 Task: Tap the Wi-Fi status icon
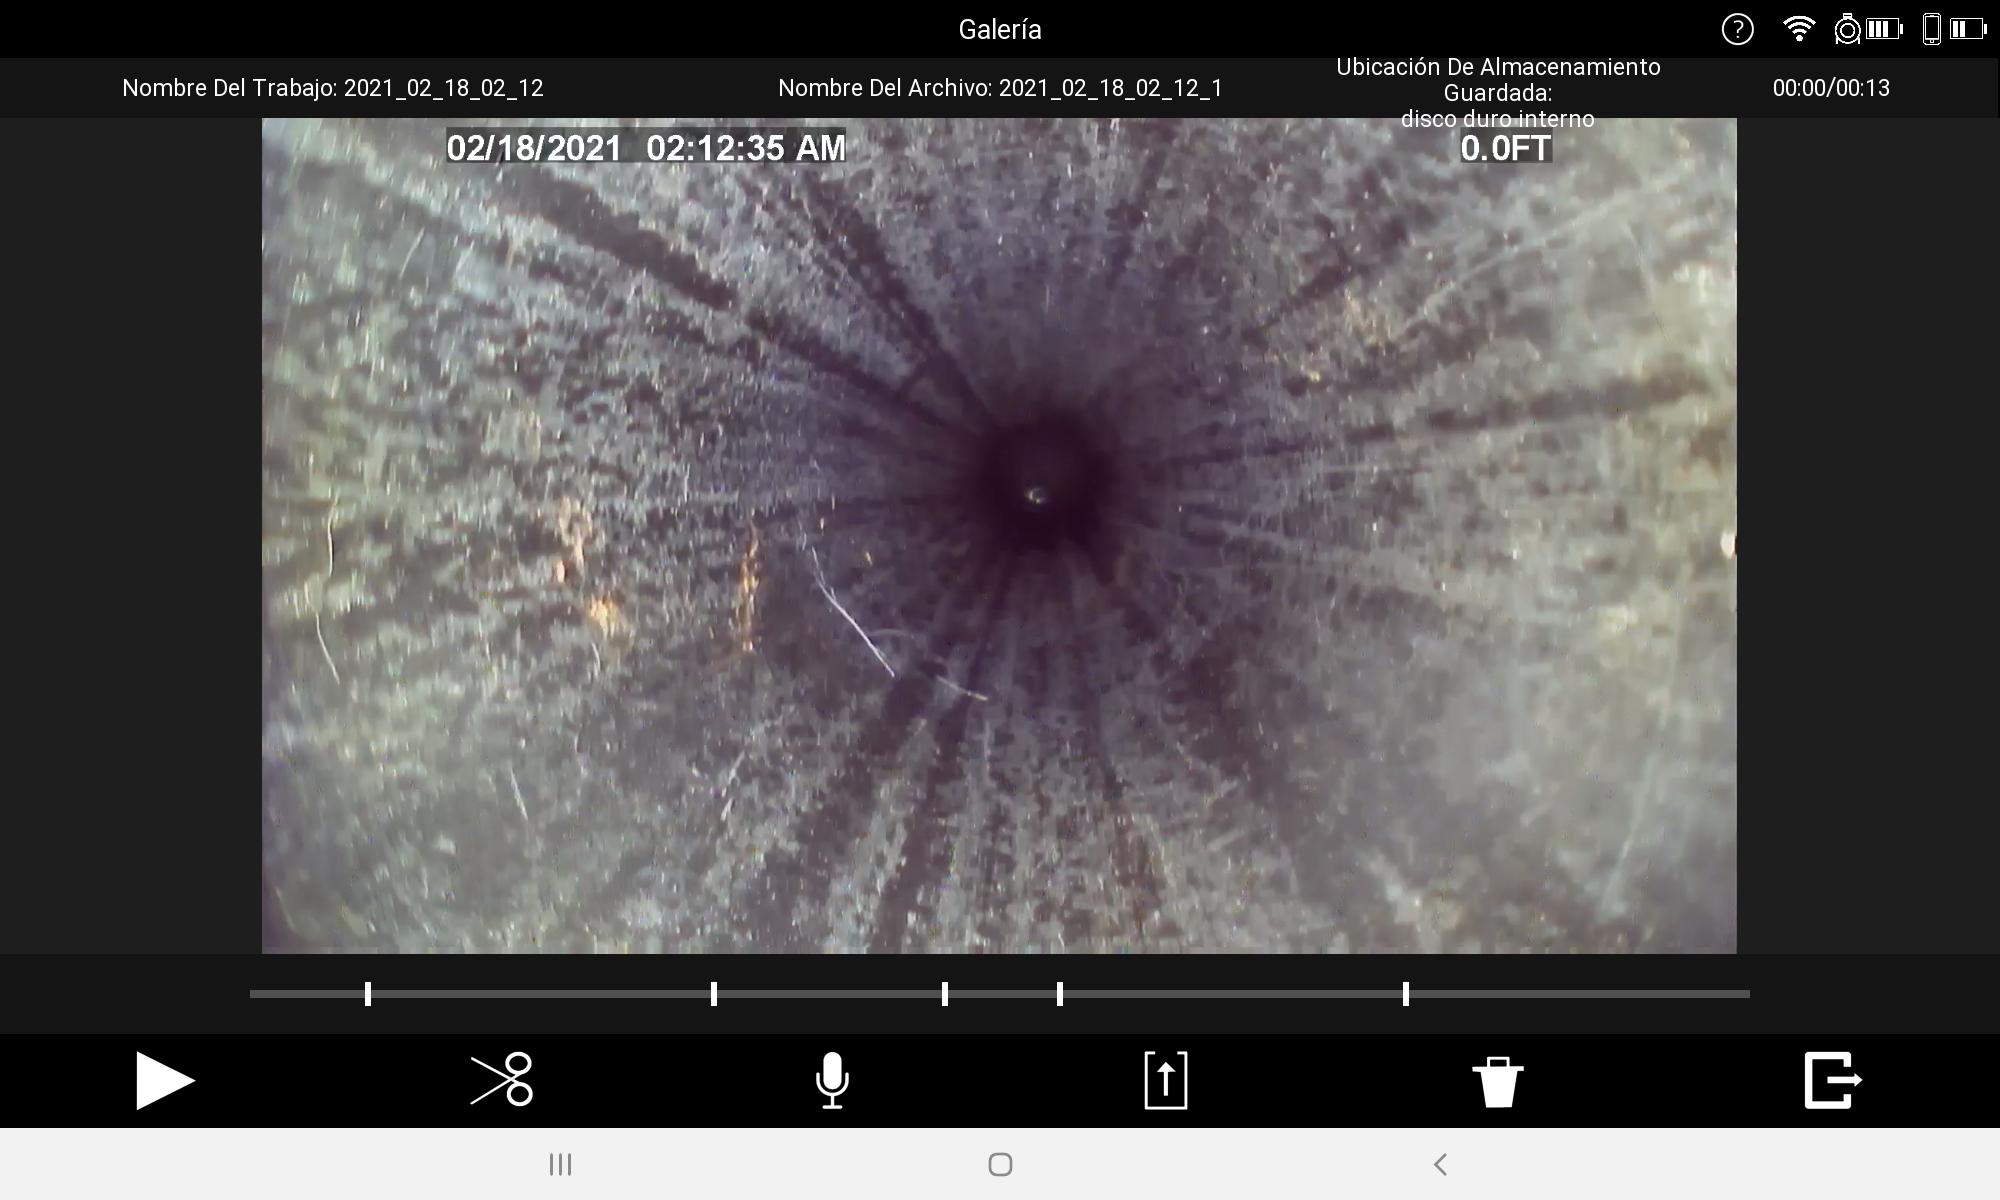[x=1799, y=29]
